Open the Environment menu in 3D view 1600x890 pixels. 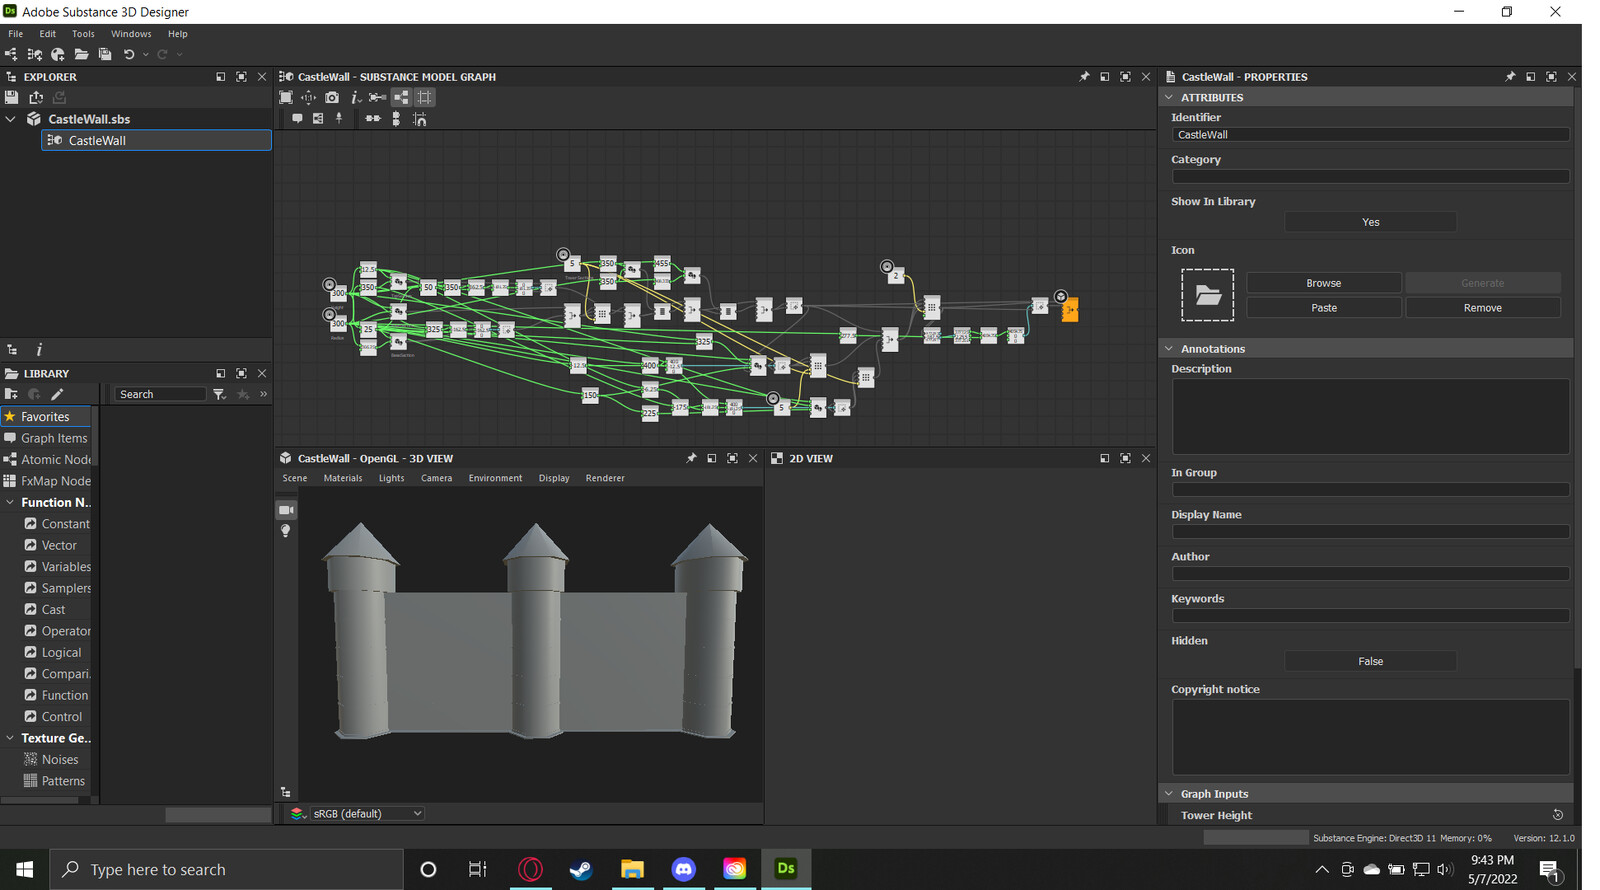[x=495, y=478]
